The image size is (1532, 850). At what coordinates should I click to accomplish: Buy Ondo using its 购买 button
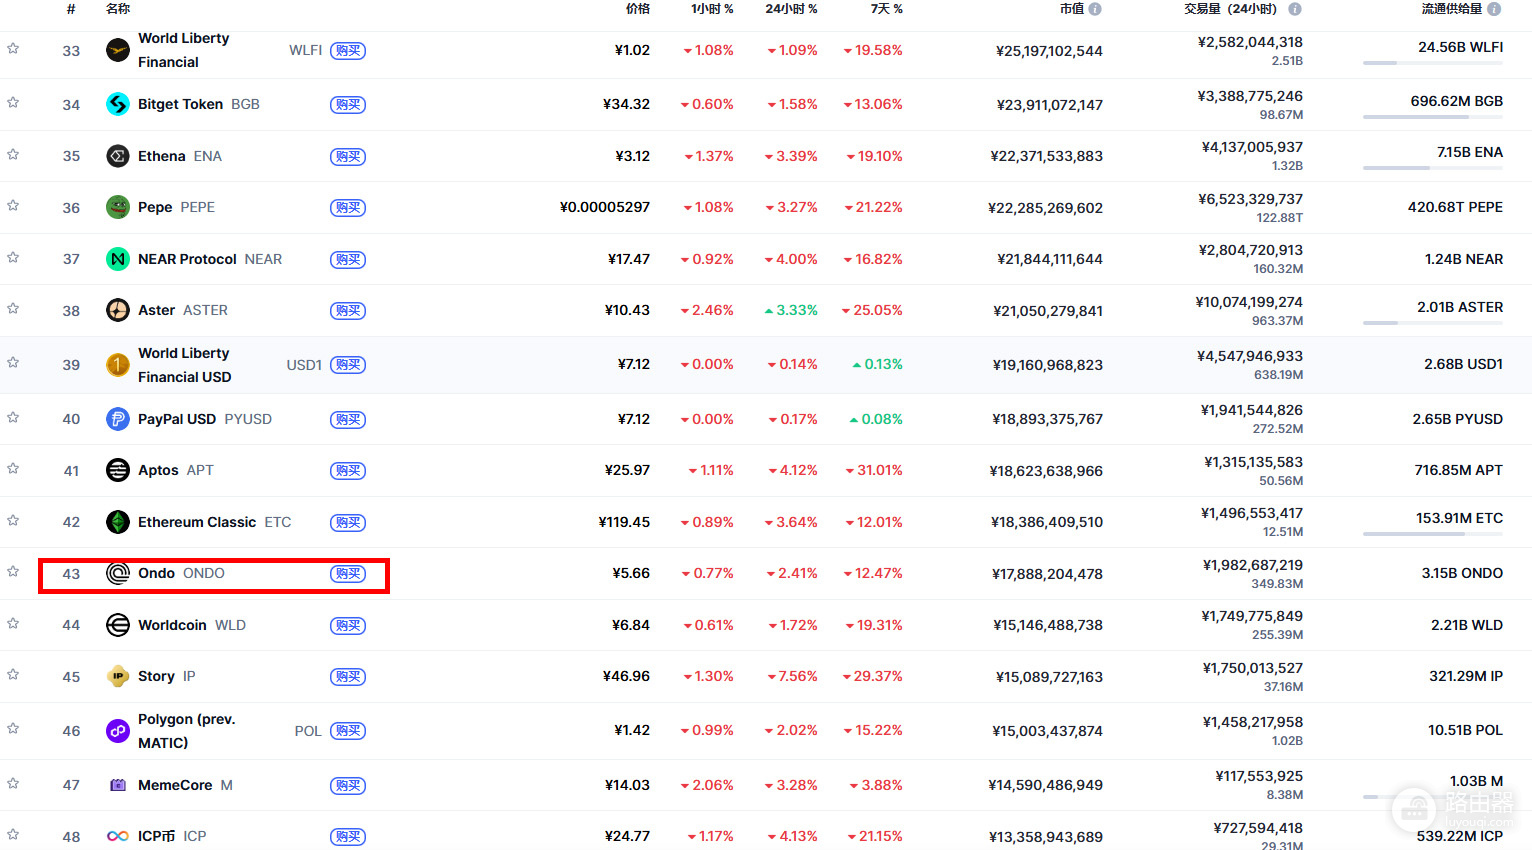(348, 573)
